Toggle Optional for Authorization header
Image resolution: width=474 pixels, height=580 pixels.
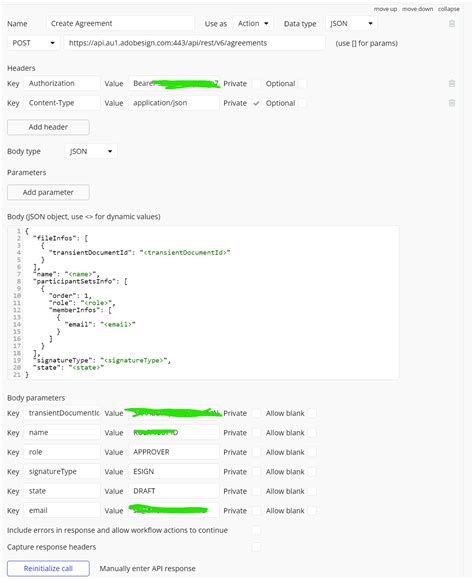click(x=302, y=84)
